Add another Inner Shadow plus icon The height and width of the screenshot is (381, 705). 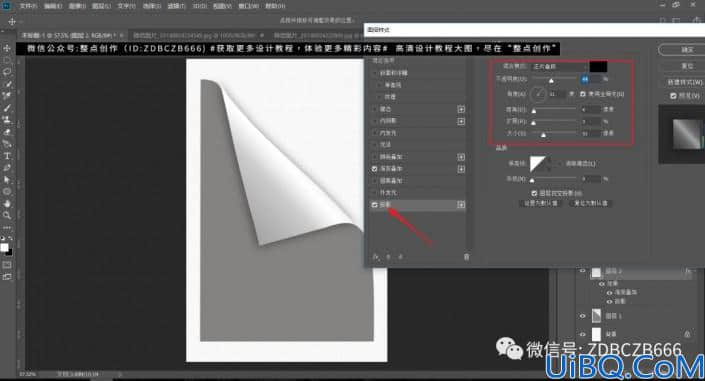461,121
